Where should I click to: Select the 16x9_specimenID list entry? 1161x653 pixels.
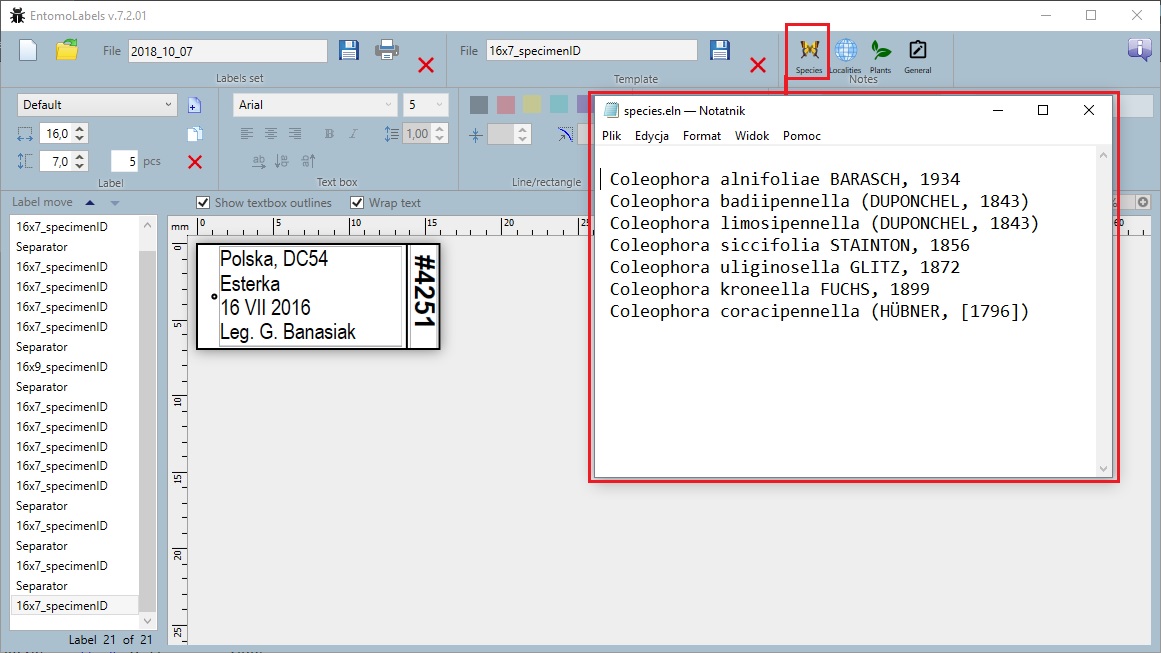[62, 367]
